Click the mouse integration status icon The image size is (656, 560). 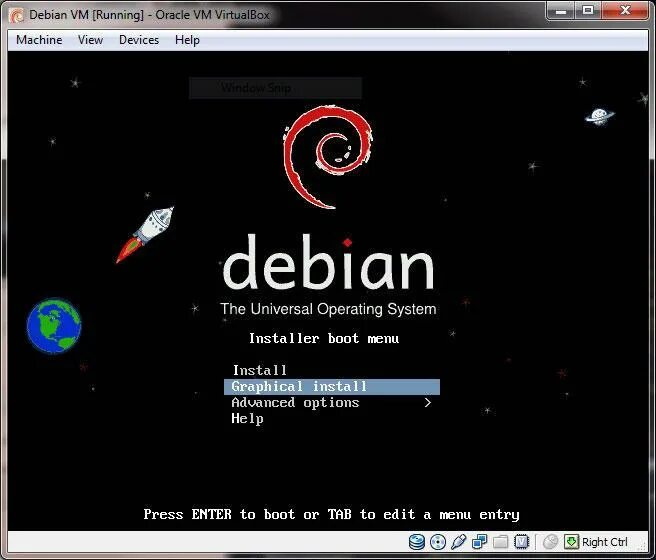[x=550, y=542]
